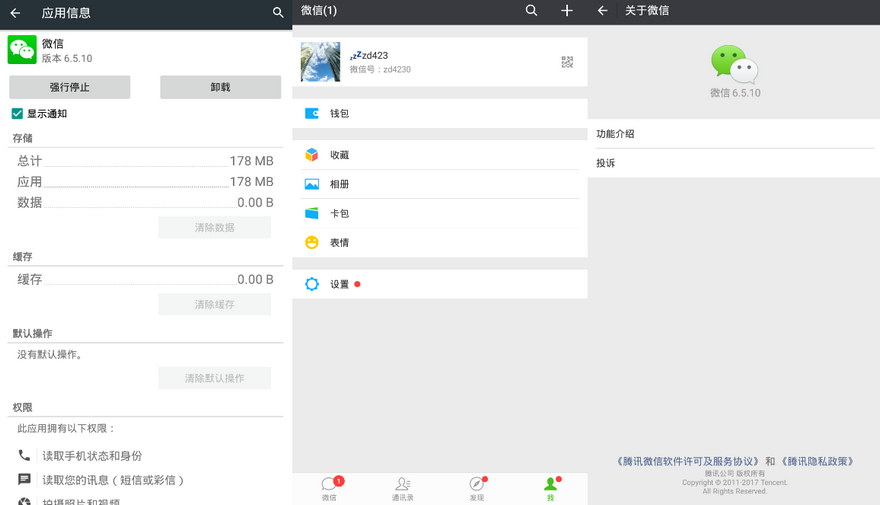Switch to the 发现 discover tab

coord(476,489)
